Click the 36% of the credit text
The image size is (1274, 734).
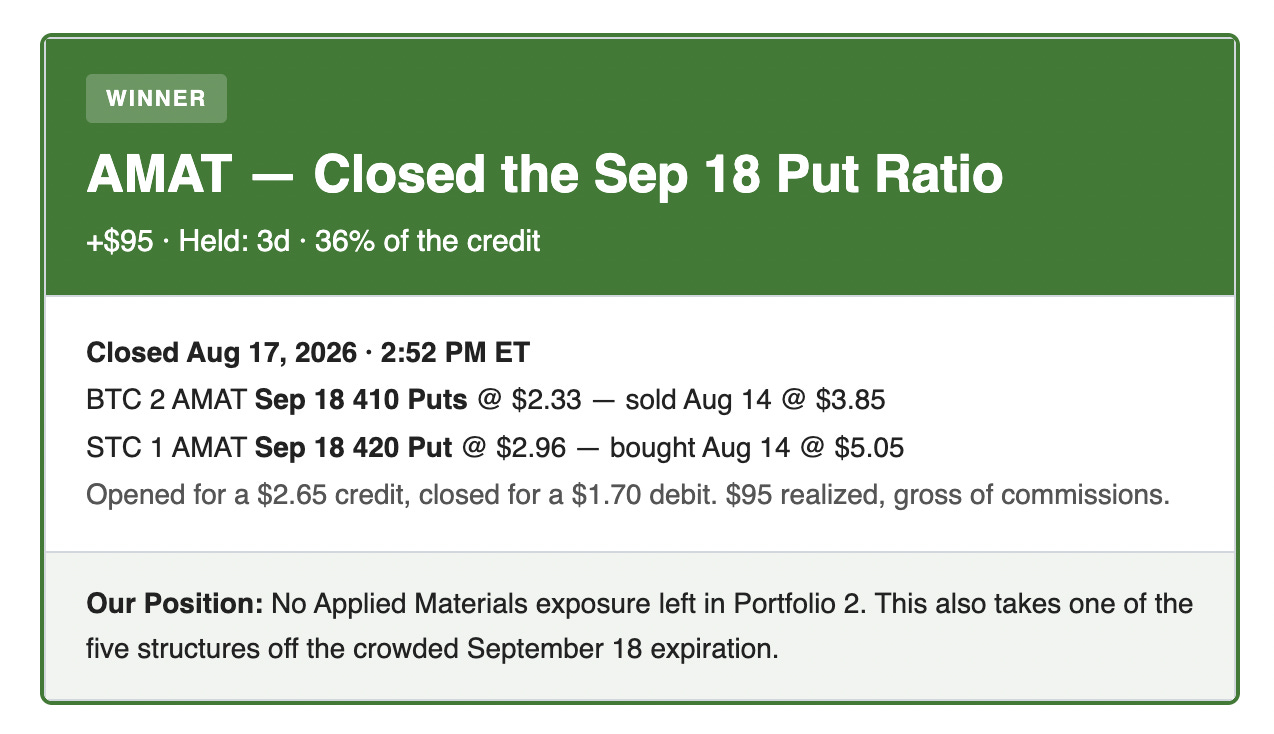point(428,241)
